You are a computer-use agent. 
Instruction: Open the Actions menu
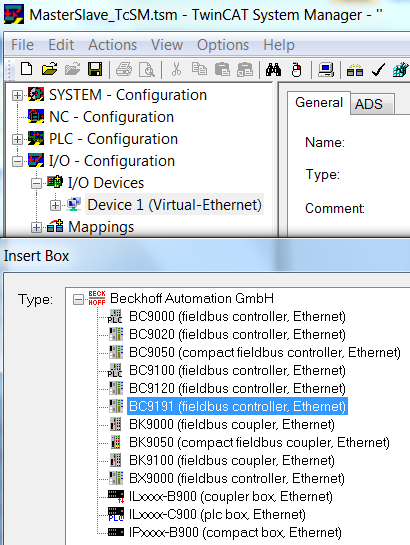[x=113, y=45]
